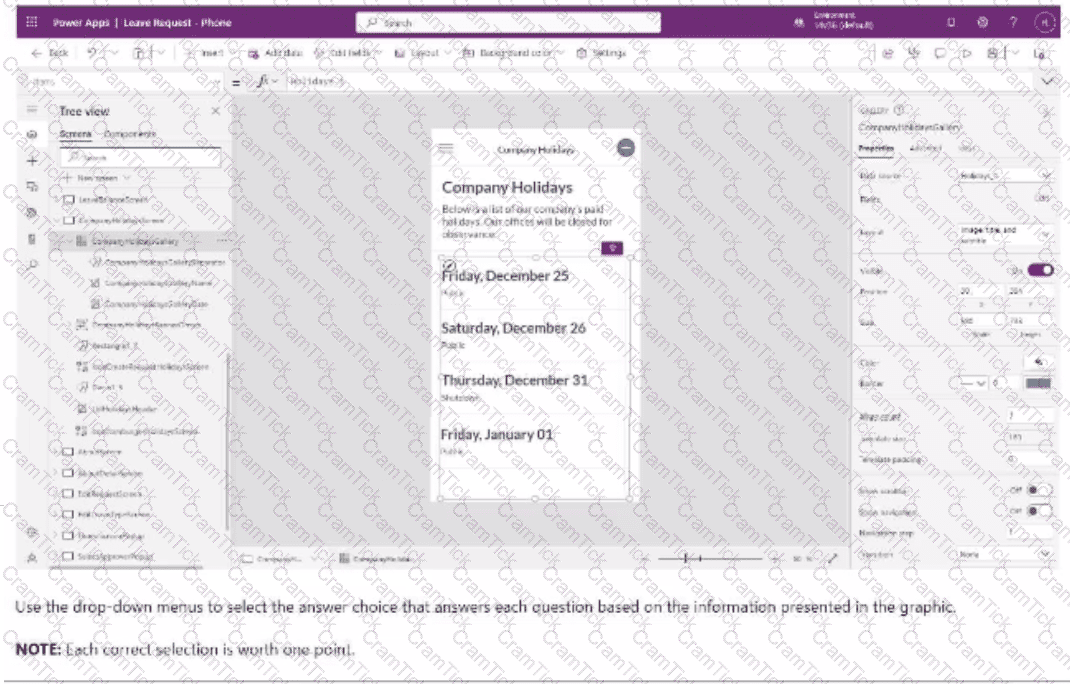Click the formula bar text input
This screenshot has height=684, width=1070.
pos(659,82)
